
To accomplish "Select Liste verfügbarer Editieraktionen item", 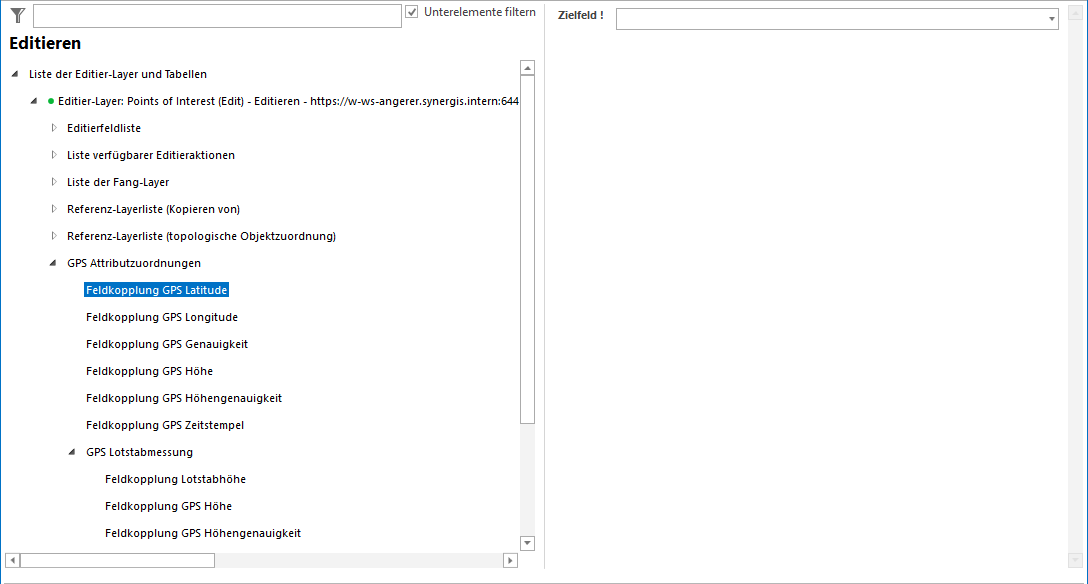I will pyautogui.click(x=151, y=155).
